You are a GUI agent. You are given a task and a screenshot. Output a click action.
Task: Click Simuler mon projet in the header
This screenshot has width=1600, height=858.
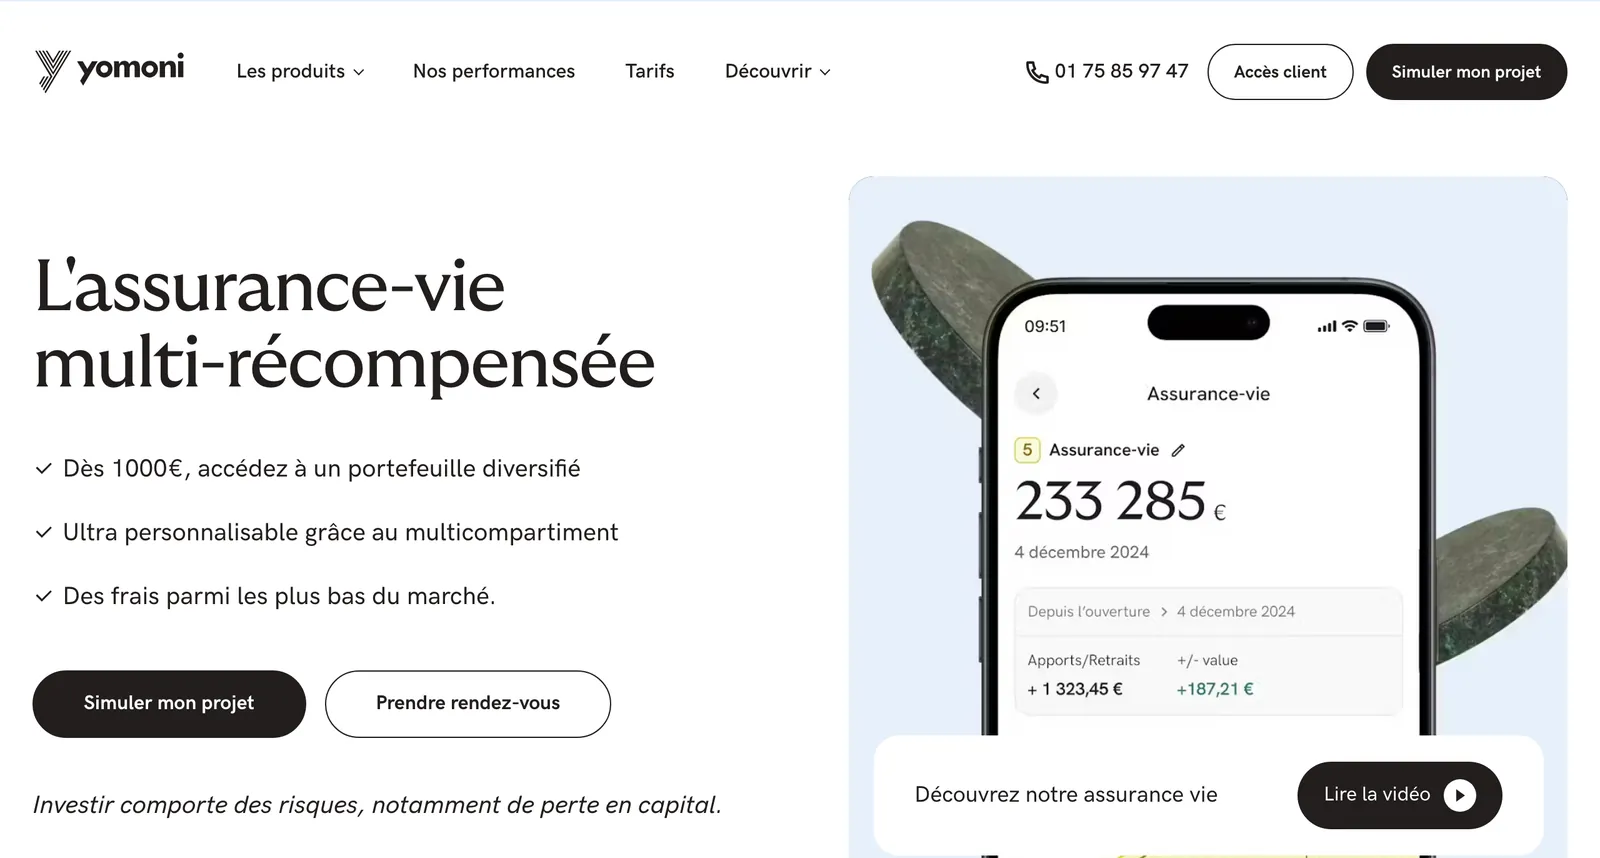(x=1466, y=72)
